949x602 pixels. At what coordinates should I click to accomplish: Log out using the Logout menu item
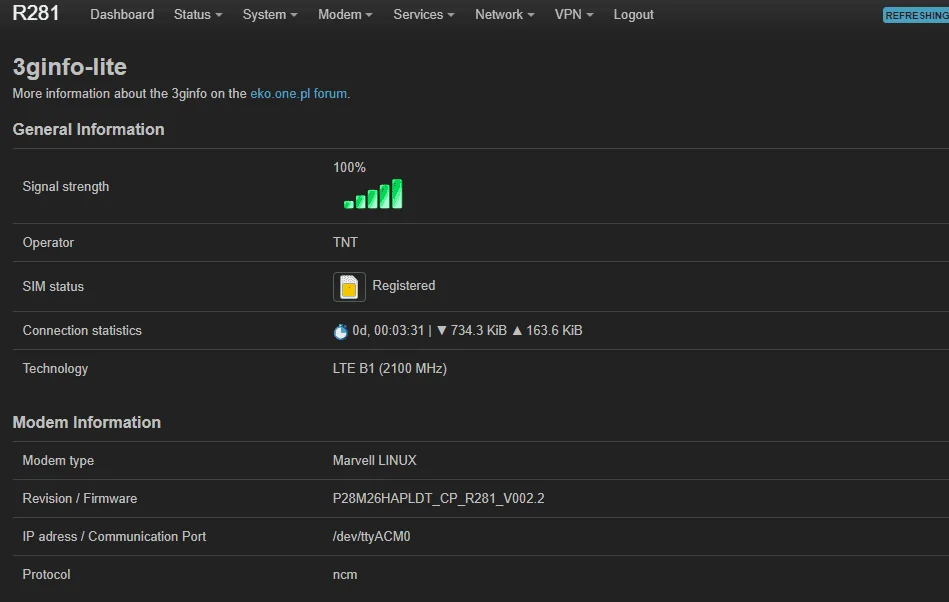(x=633, y=15)
